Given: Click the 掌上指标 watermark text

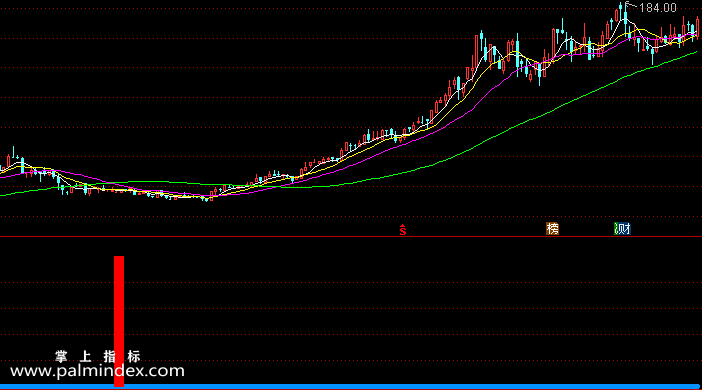Looking at the screenshot, I should click(98, 356).
